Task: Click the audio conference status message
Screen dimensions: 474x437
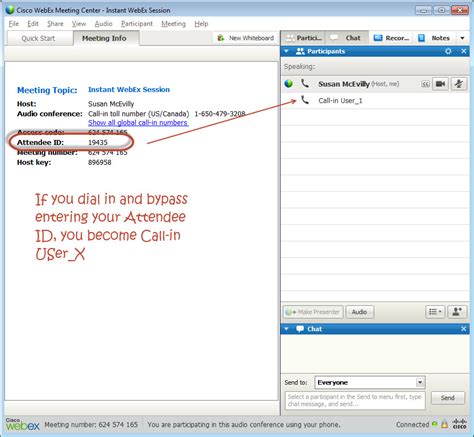Action: (244, 425)
